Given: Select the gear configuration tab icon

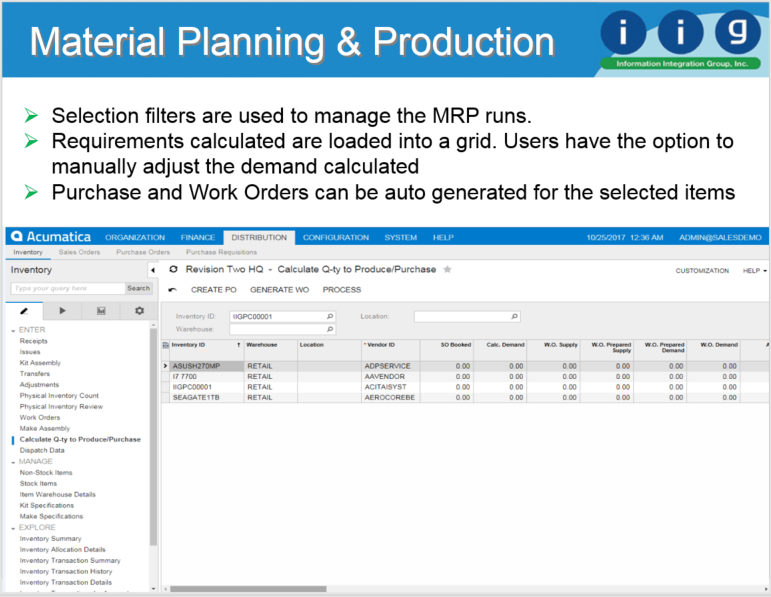Looking at the screenshot, I should (140, 311).
